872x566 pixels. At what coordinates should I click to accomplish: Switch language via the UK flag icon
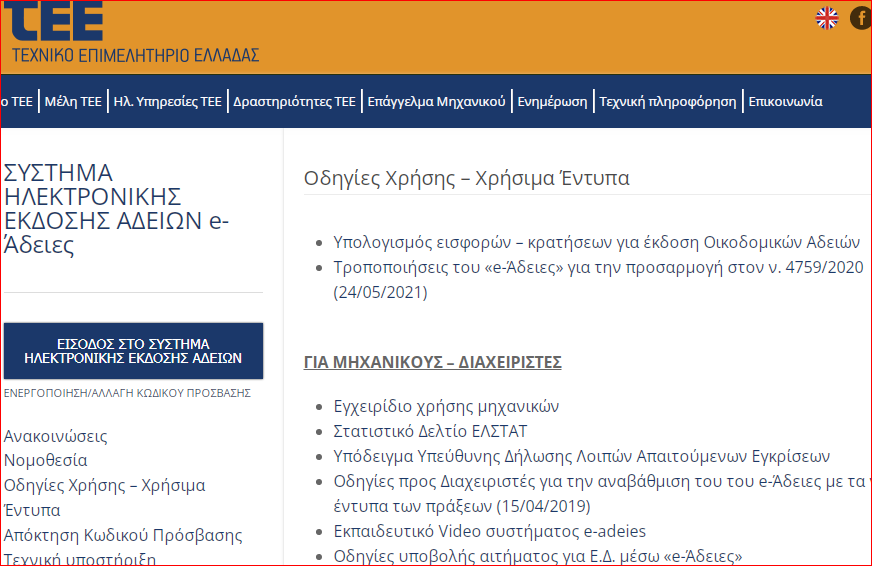(x=826, y=18)
